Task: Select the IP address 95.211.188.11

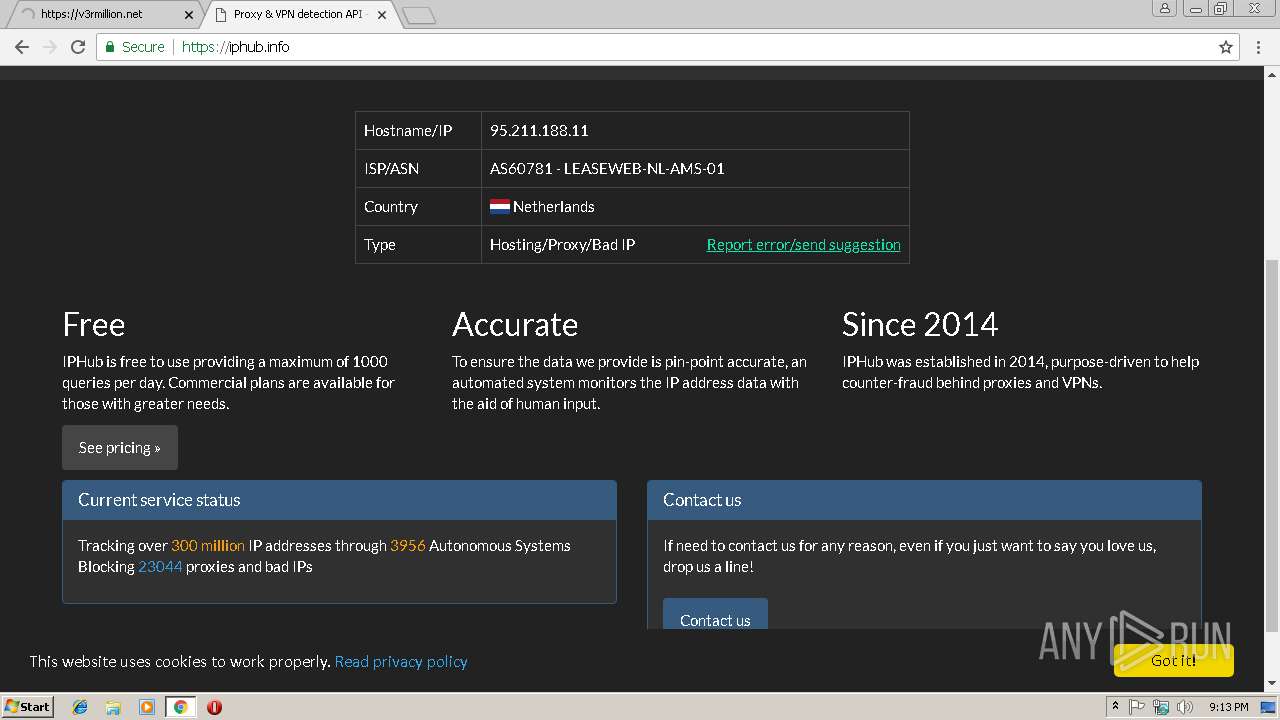Action: (539, 131)
